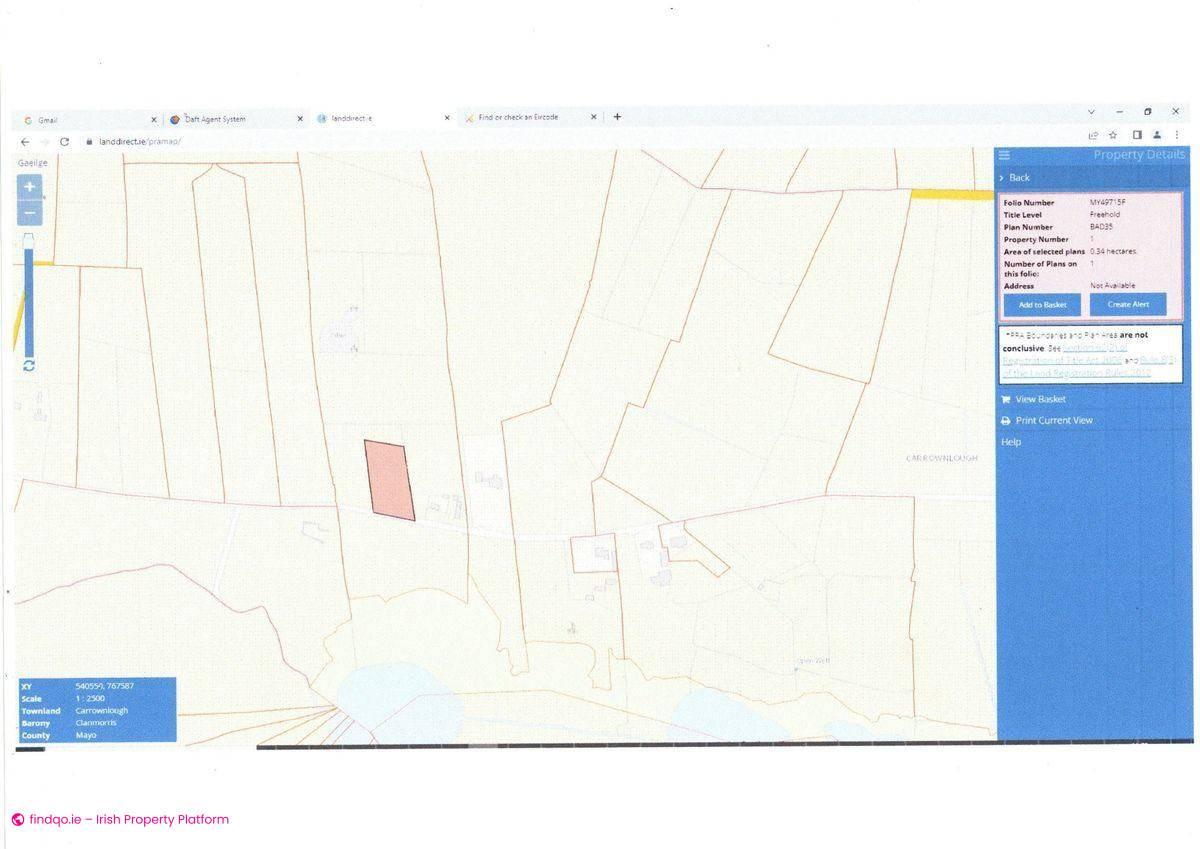Click the Add to Basket button
This screenshot has height=849, width=1200.
(1043, 304)
